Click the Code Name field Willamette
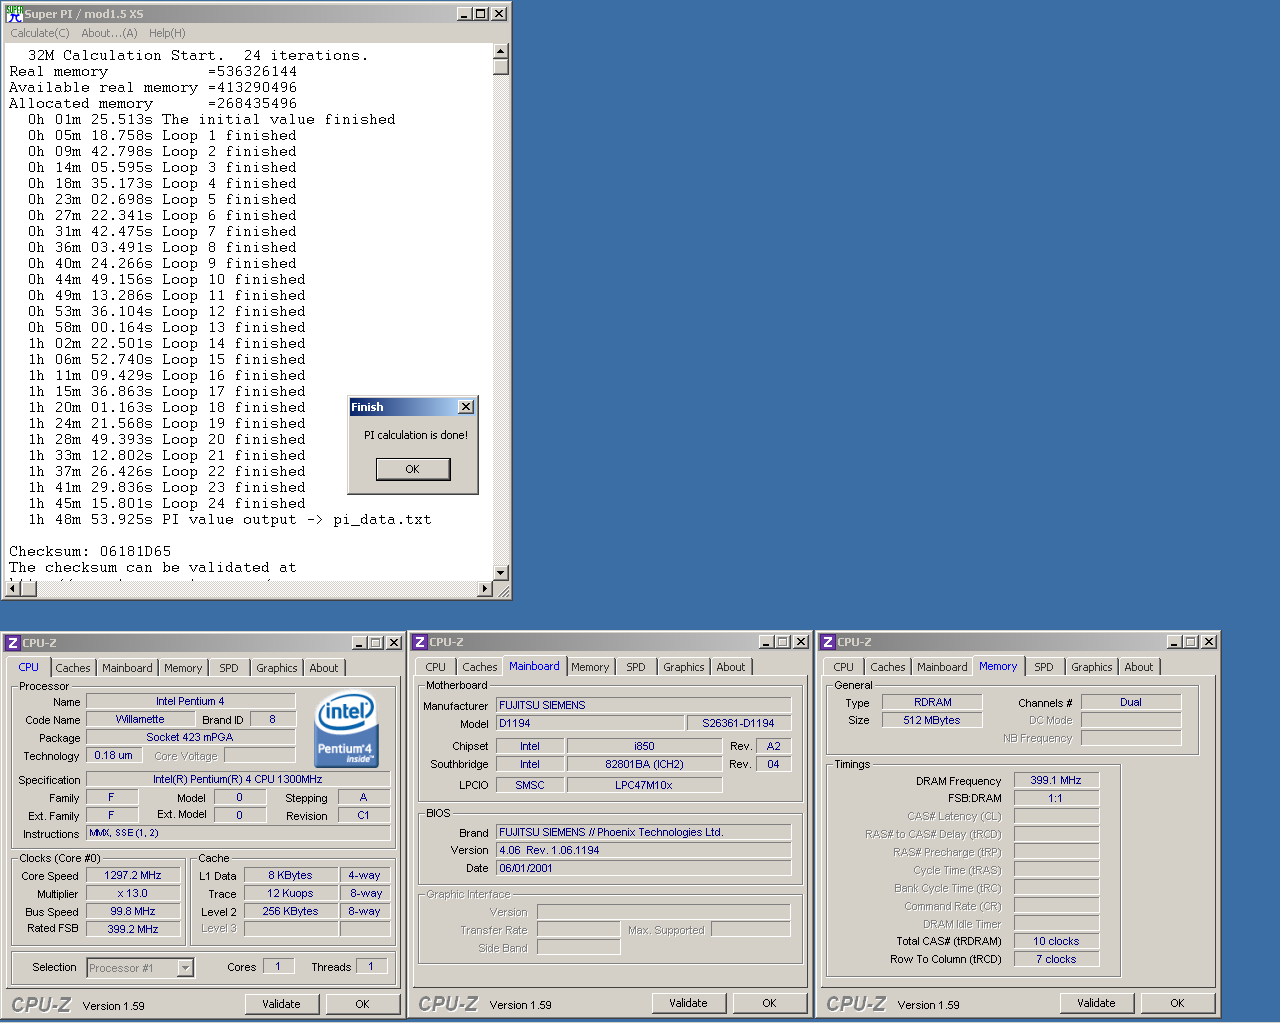 (140, 719)
